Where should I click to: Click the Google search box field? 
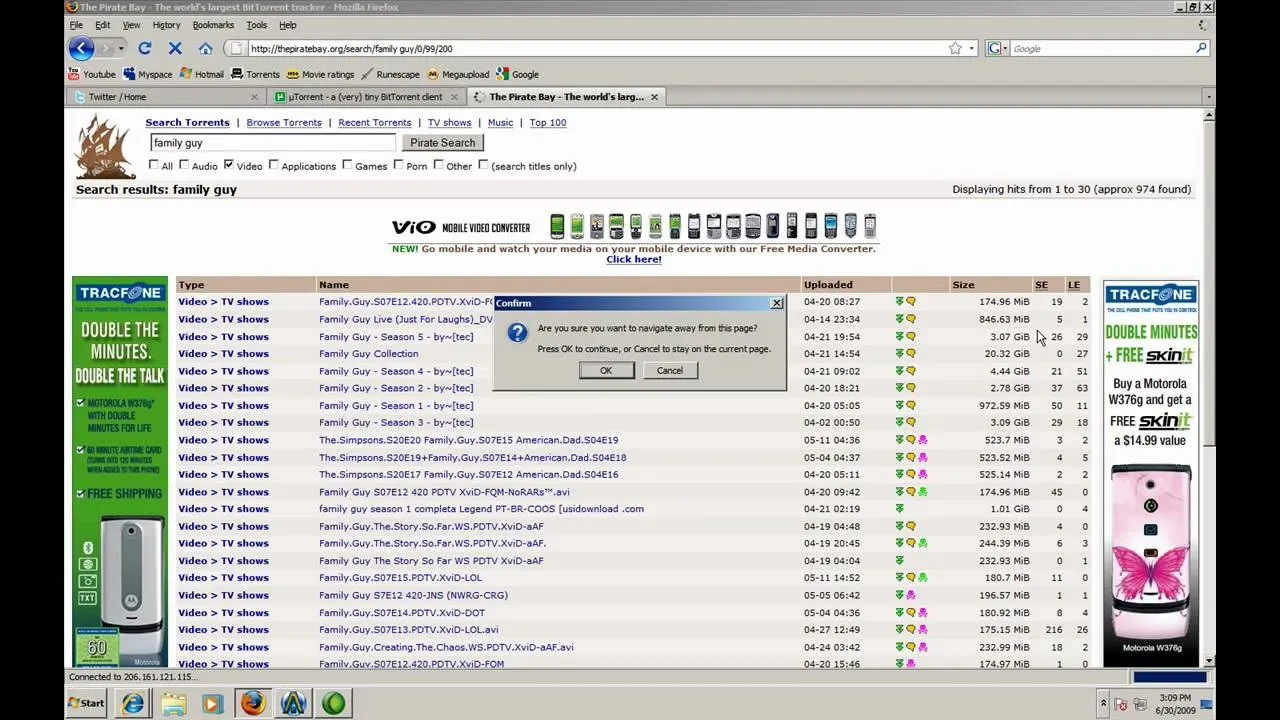1100,48
